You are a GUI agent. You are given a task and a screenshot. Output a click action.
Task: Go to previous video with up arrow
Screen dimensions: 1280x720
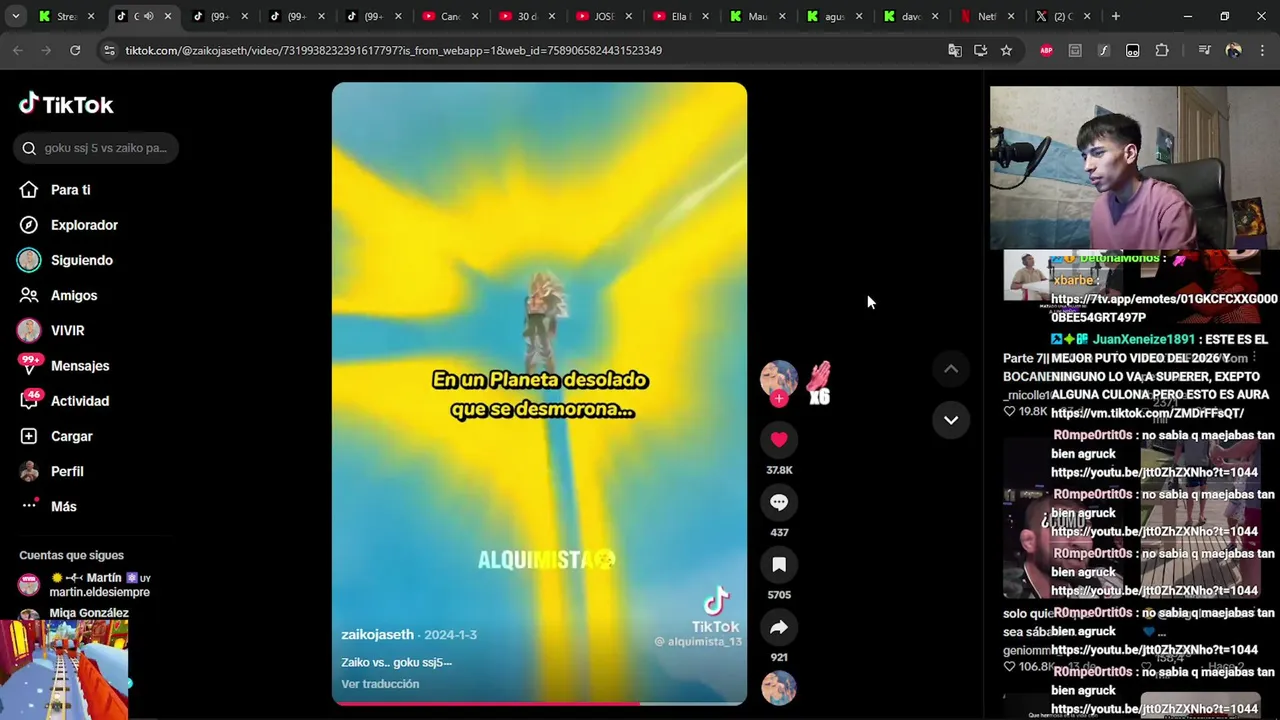[x=951, y=369]
